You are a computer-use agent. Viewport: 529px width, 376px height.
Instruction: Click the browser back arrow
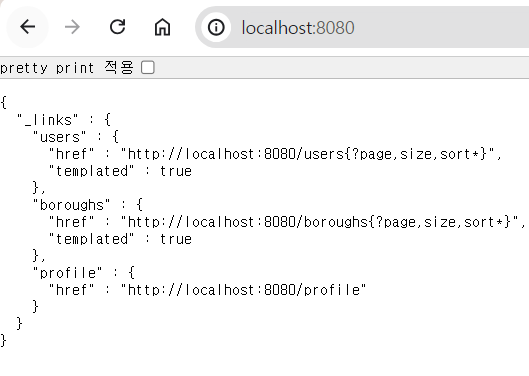pos(27,27)
